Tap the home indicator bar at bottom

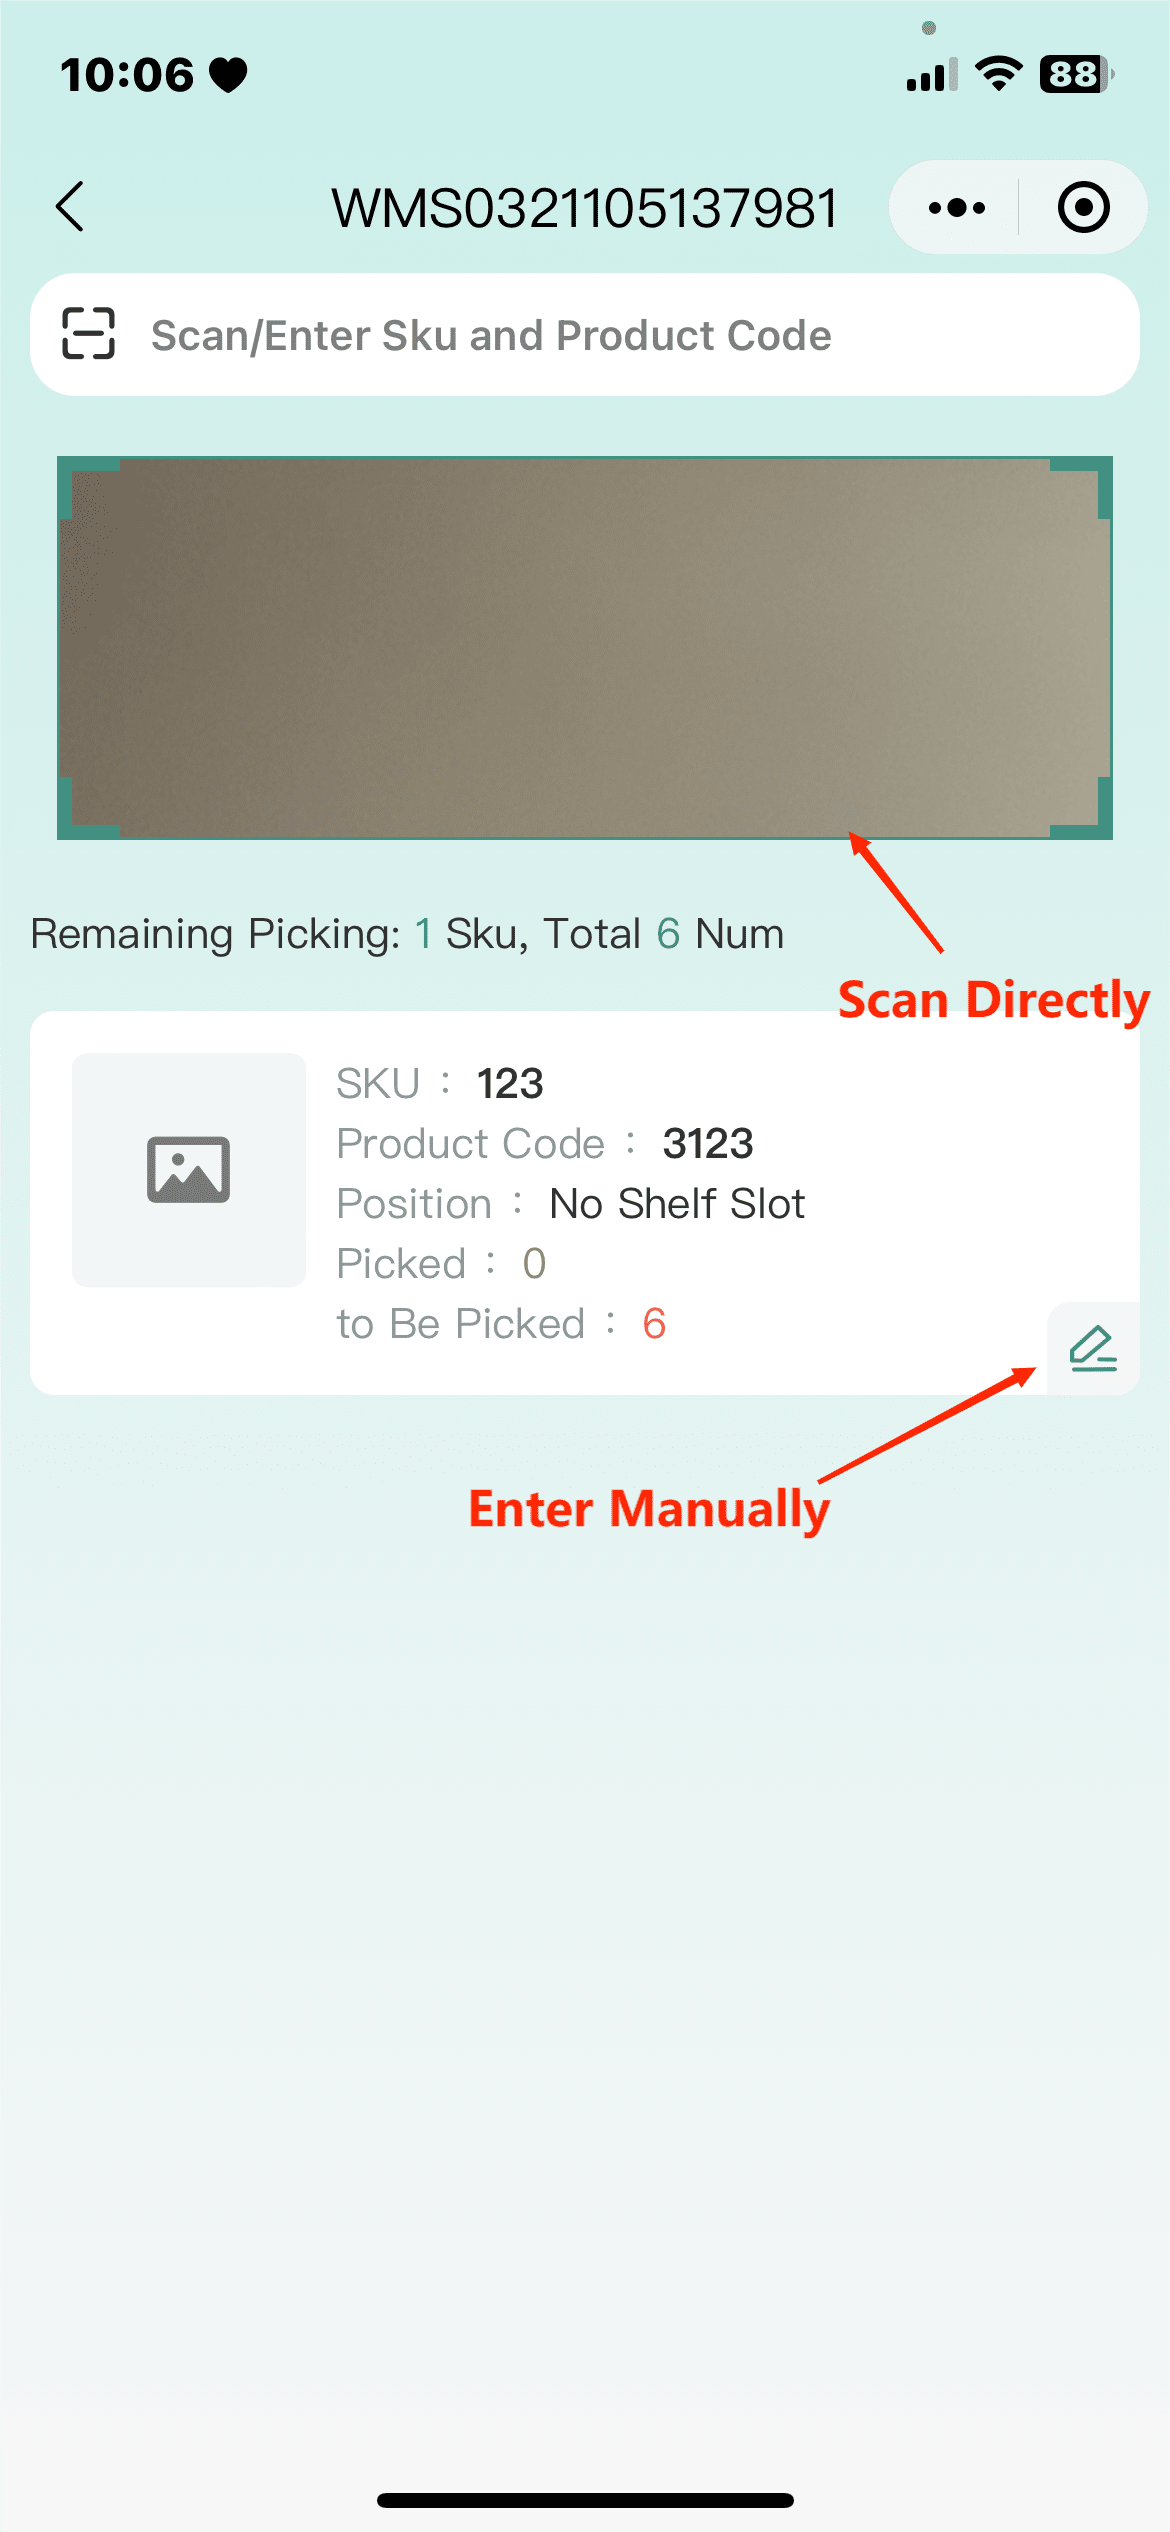[x=585, y=2500]
